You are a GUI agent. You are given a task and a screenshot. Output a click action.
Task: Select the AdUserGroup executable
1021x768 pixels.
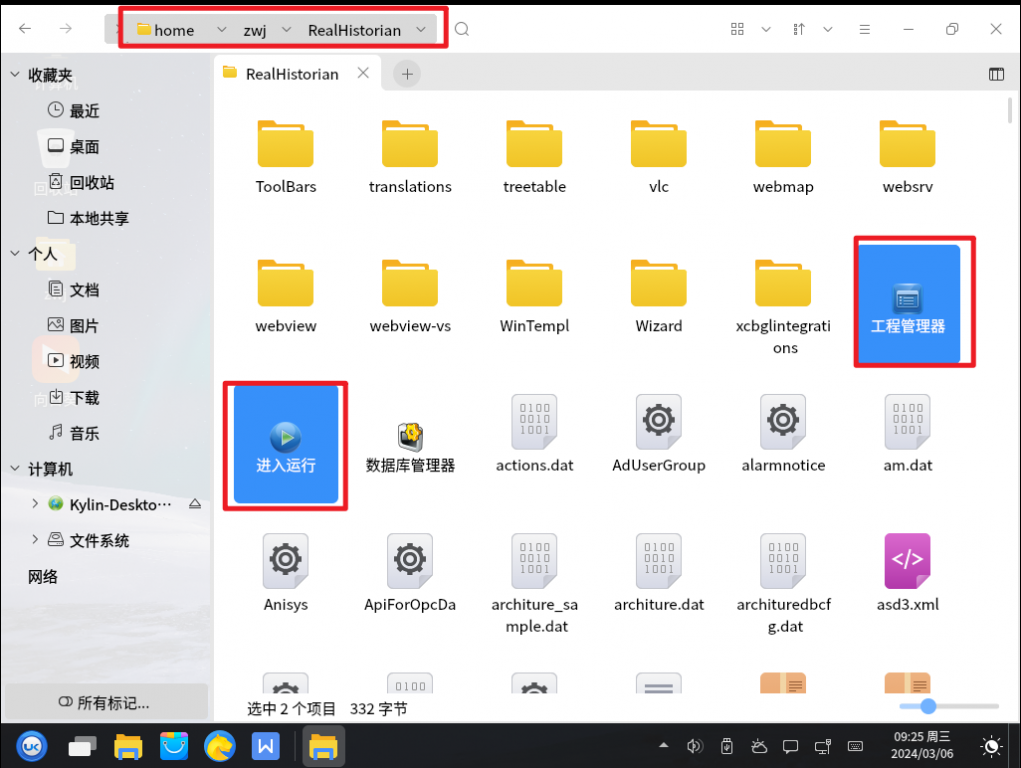(658, 434)
